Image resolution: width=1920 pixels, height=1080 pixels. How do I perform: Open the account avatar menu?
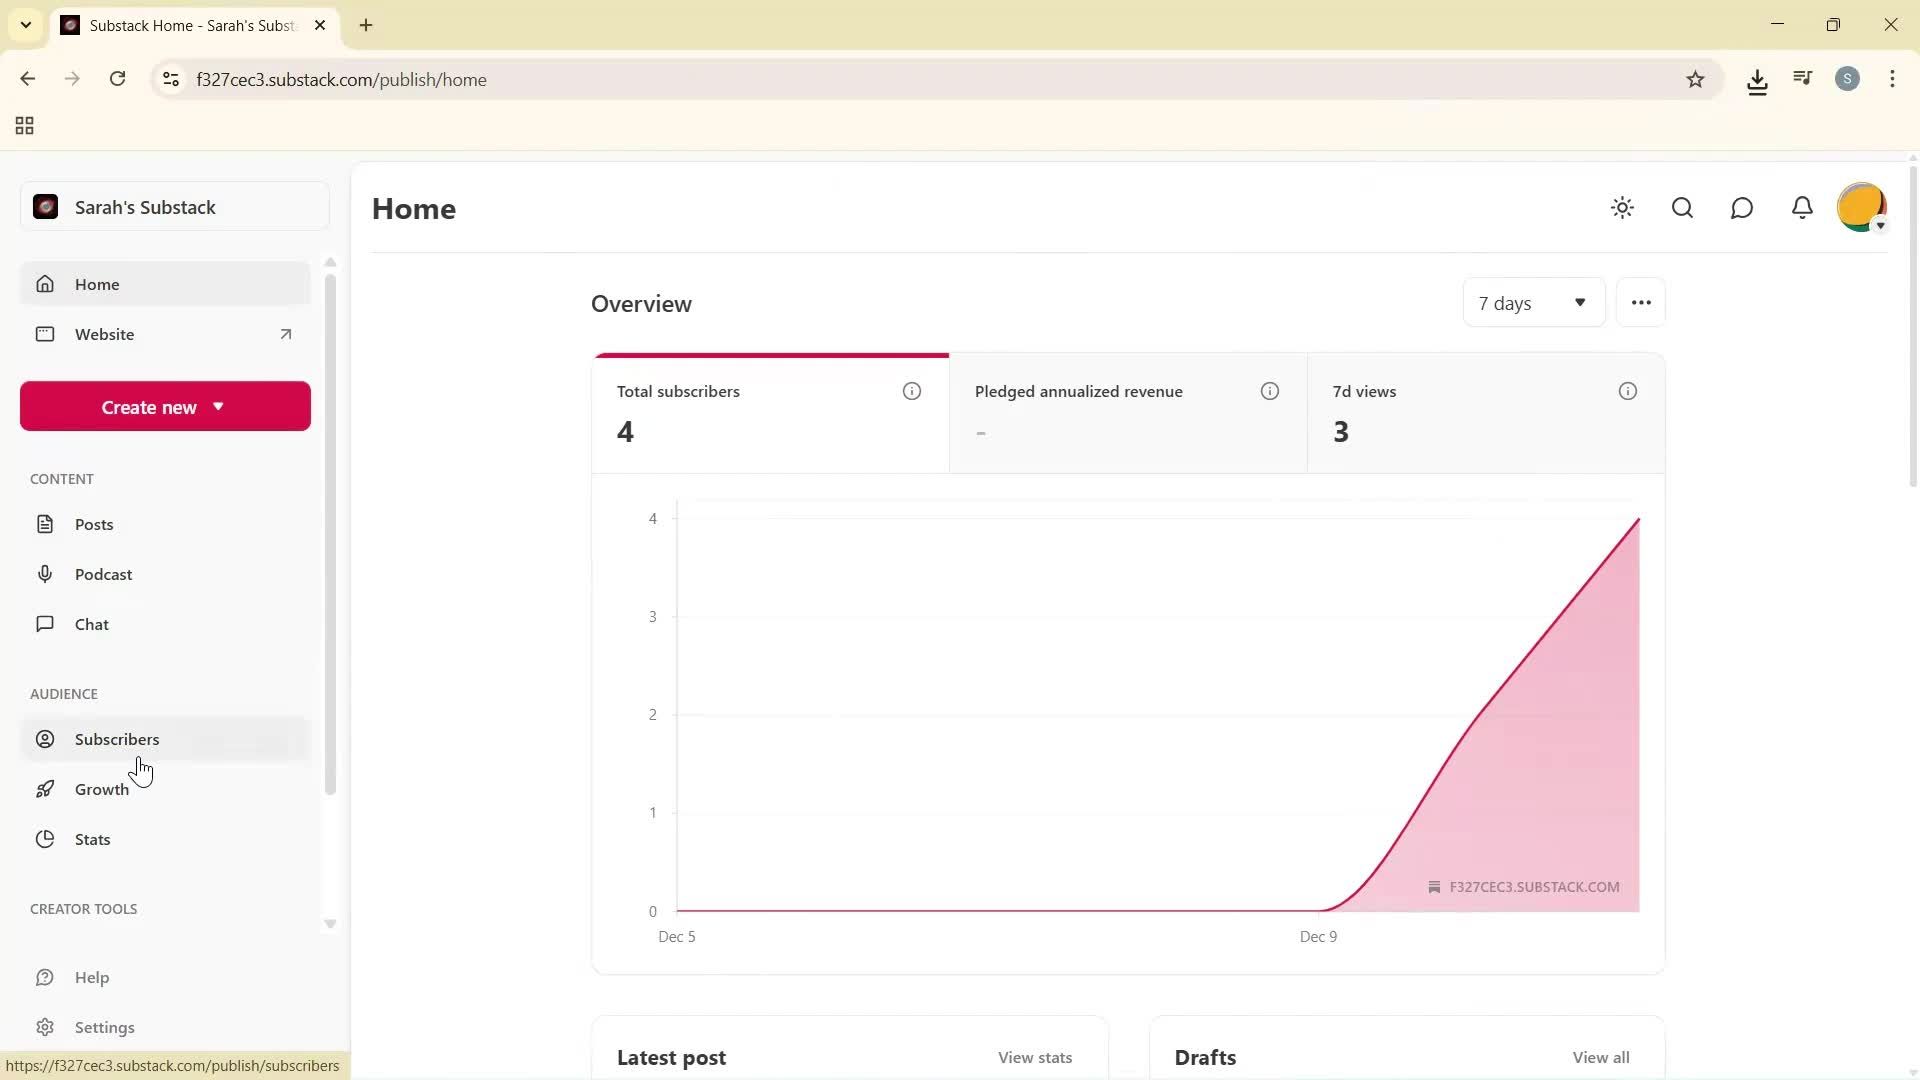pos(1861,207)
